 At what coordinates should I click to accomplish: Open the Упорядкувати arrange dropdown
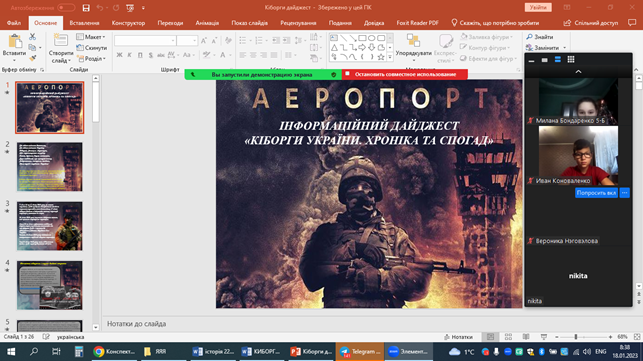pos(414,48)
